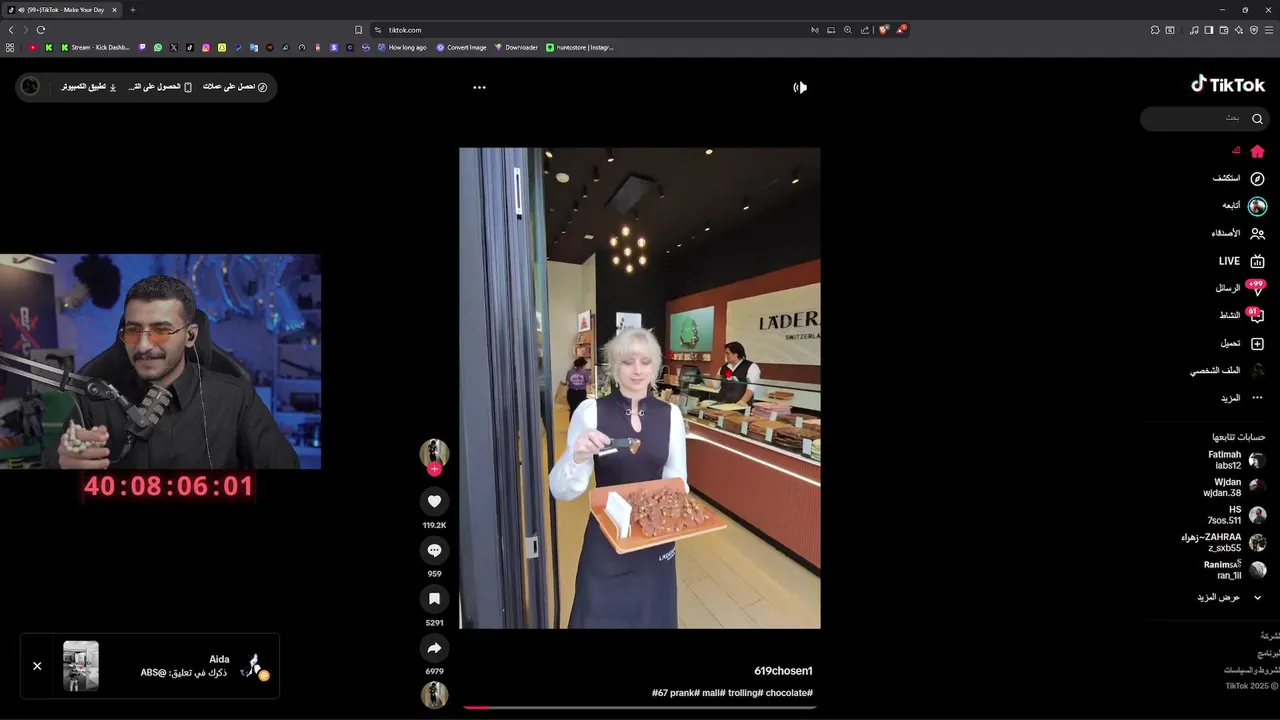Viewport: 1280px width, 720px height.
Task: Open the Convert Image bookmark
Action: coord(461,47)
